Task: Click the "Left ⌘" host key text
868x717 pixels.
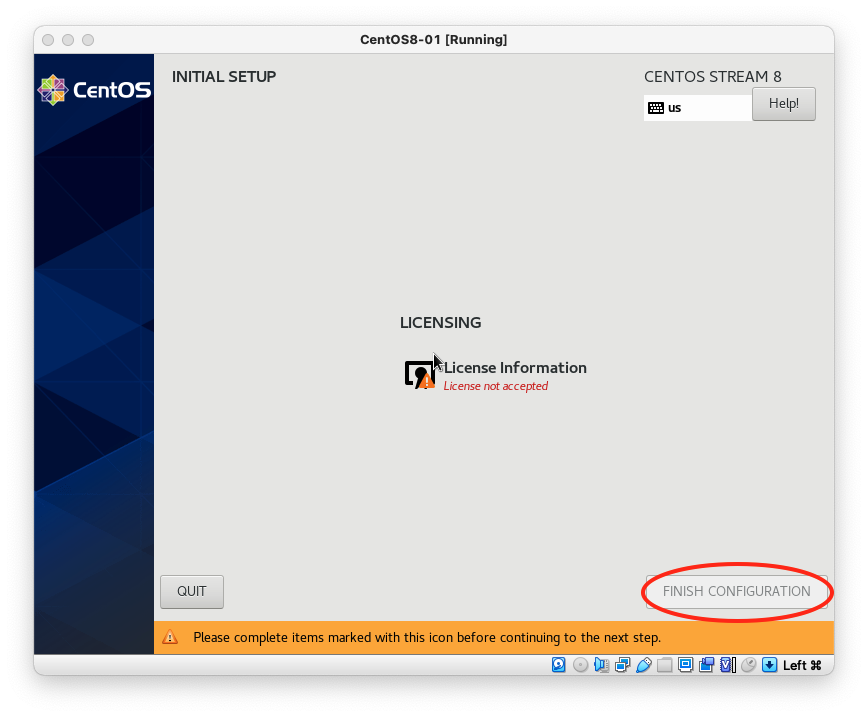Action: coord(802,665)
